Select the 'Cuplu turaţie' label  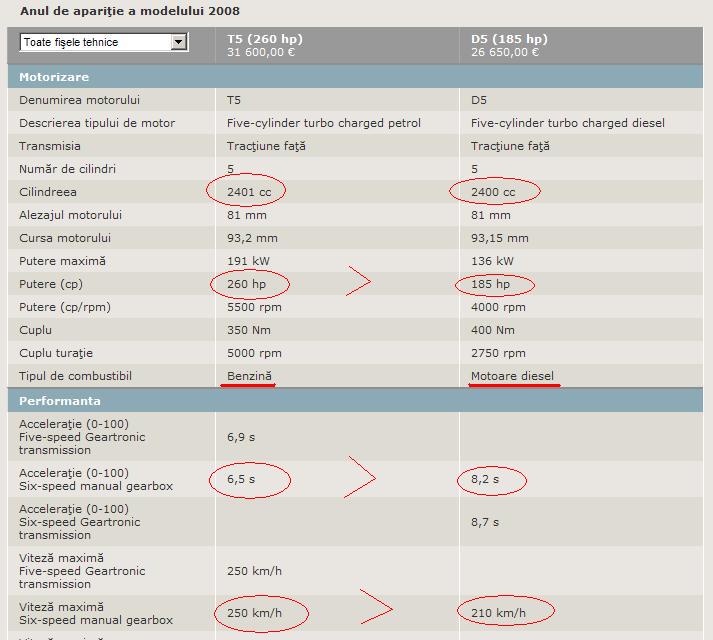[56, 353]
